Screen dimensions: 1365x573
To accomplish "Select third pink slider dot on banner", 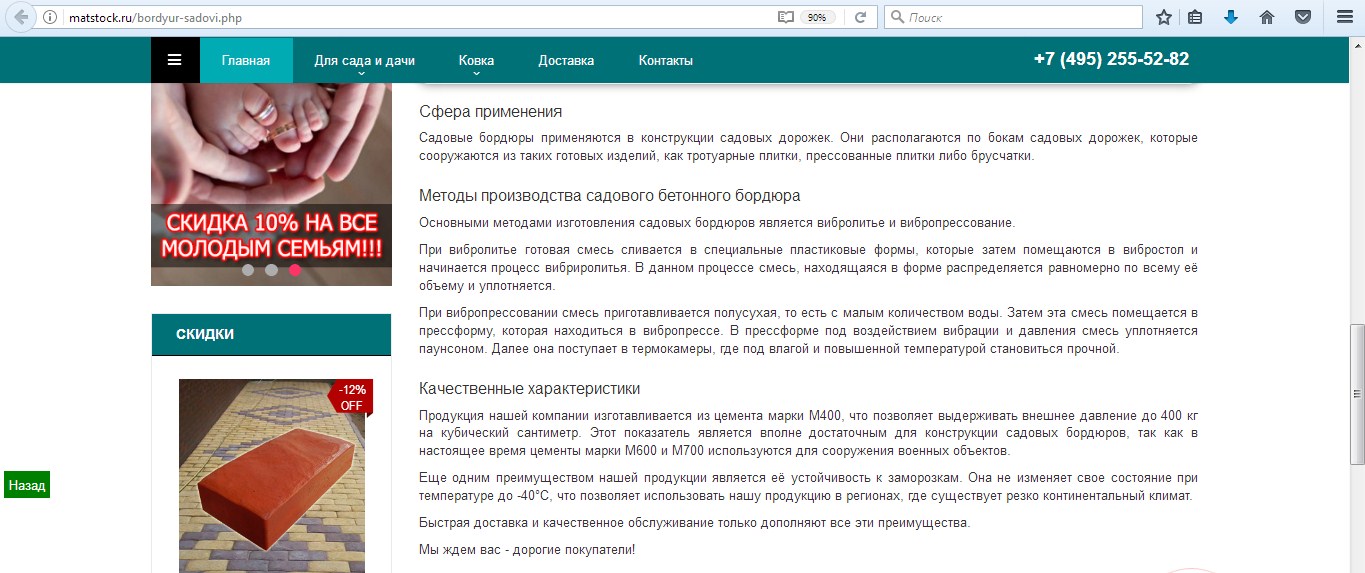I will click(295, 270).
